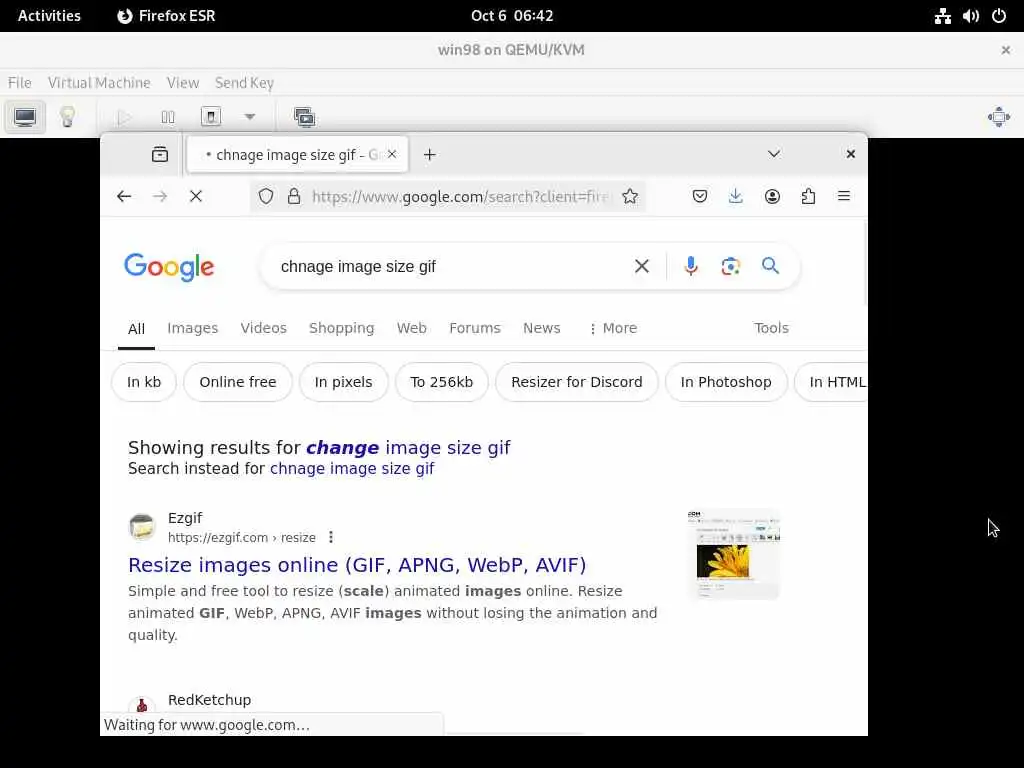Click the site security padlock icon
Image resolution: width=1024 pixels, height=768 pixels.
[295, 196]
